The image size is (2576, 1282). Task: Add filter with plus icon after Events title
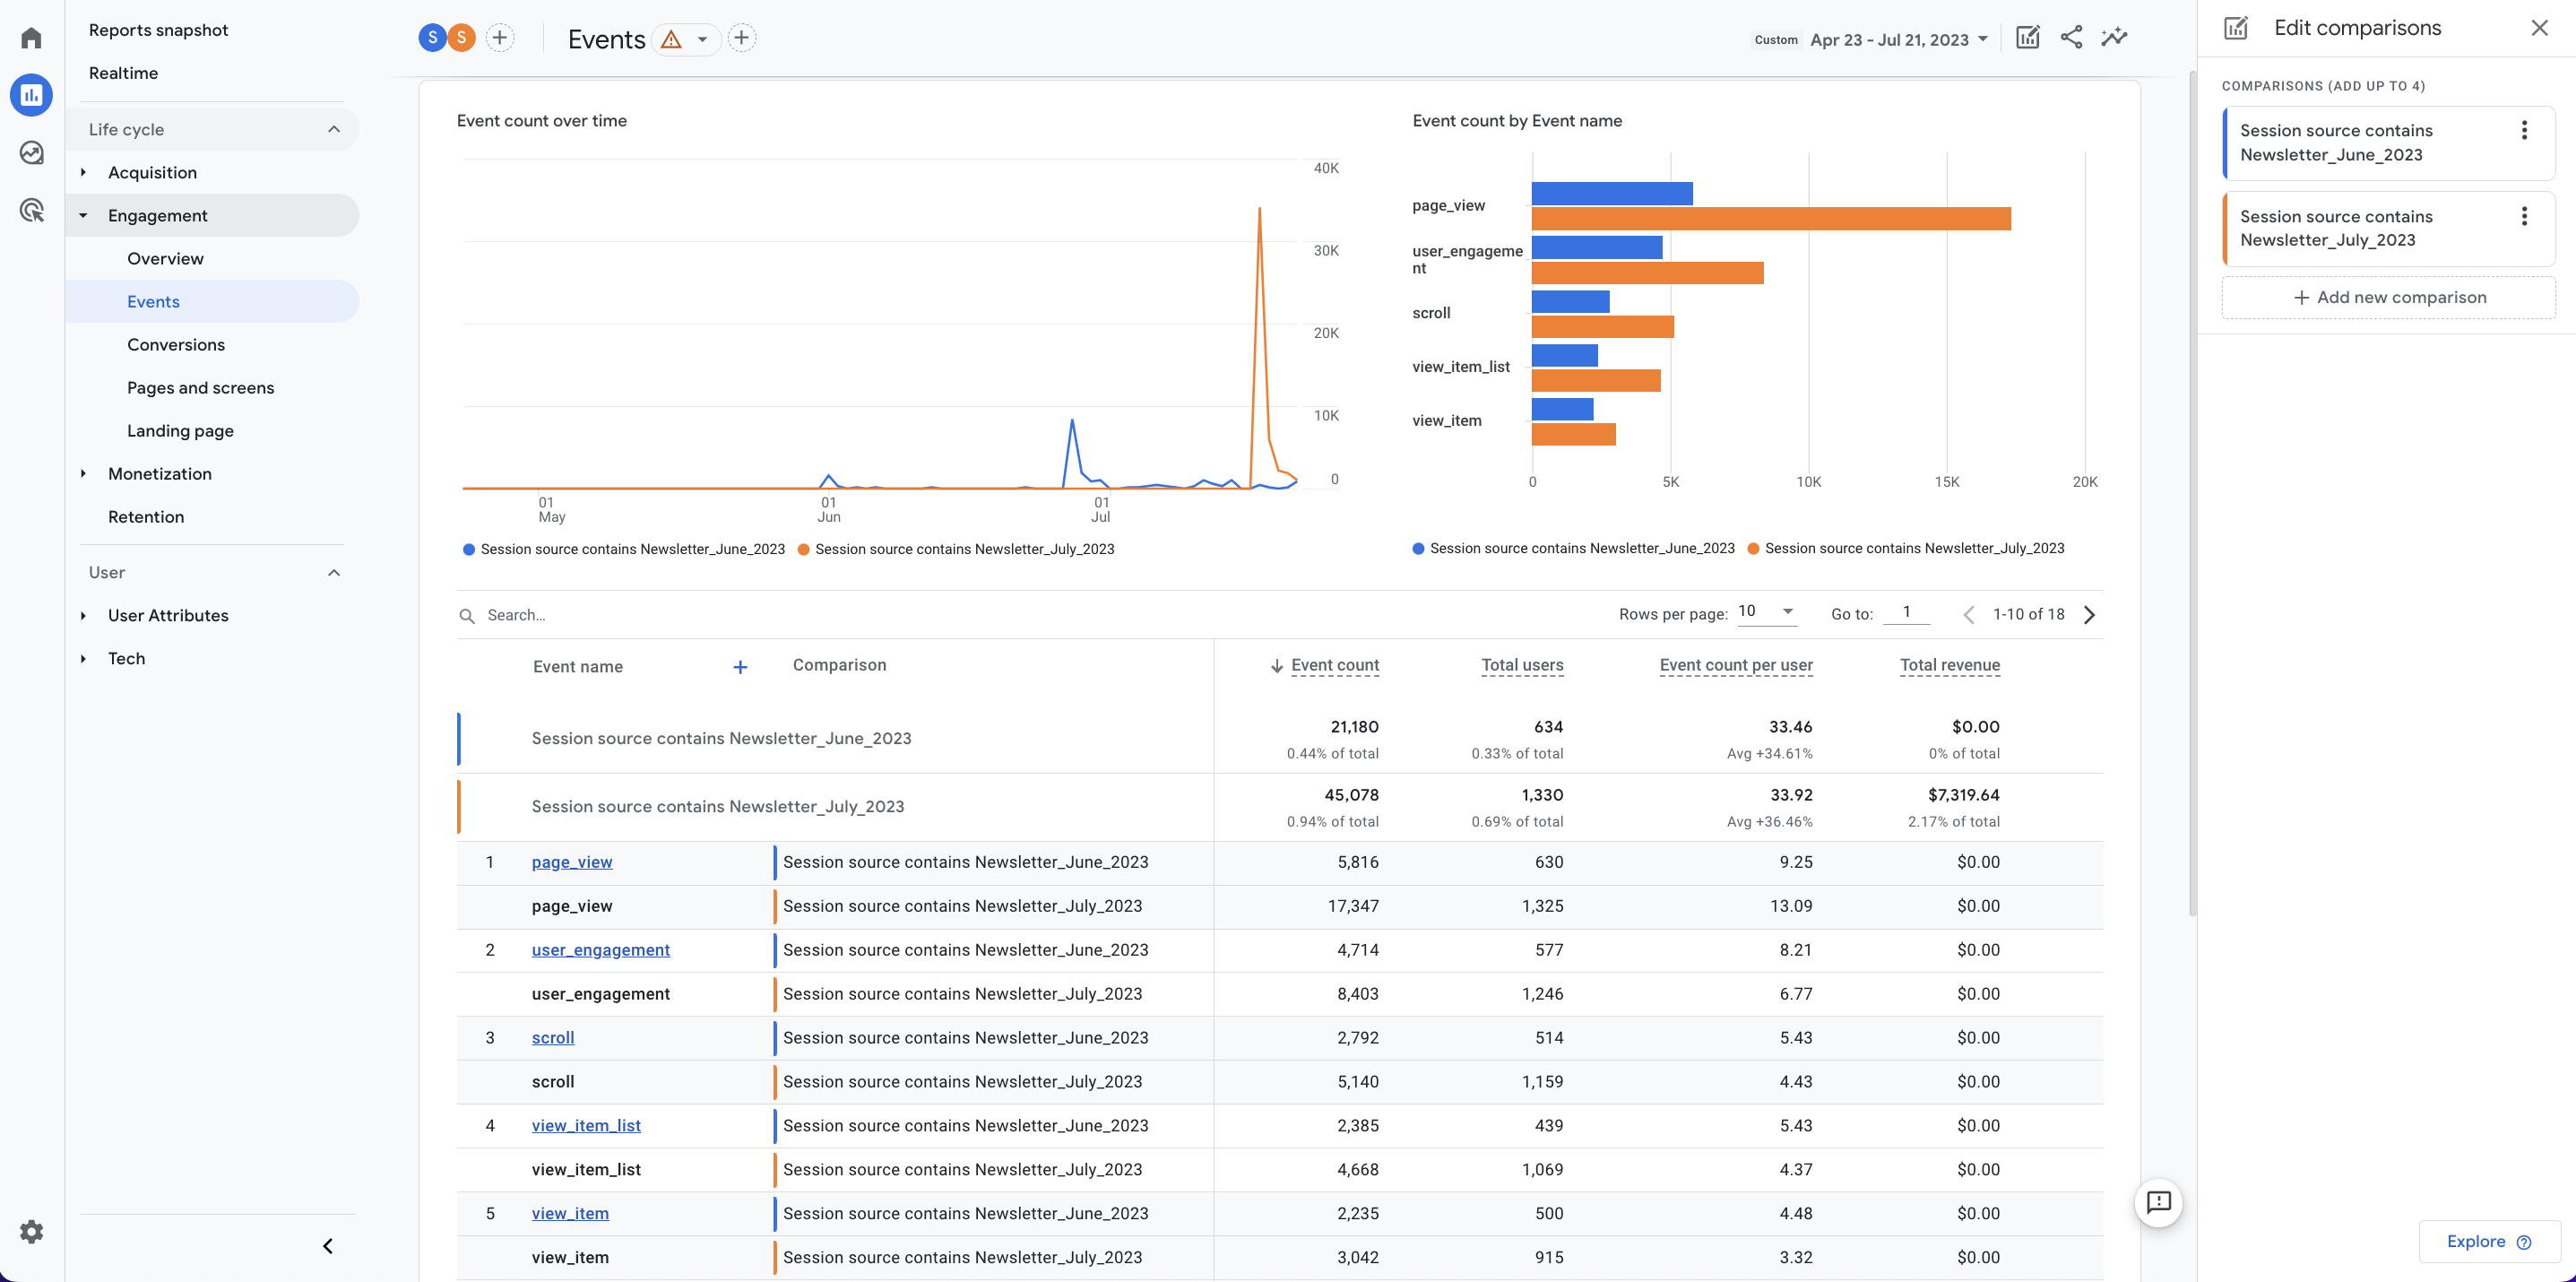(741, 38)
